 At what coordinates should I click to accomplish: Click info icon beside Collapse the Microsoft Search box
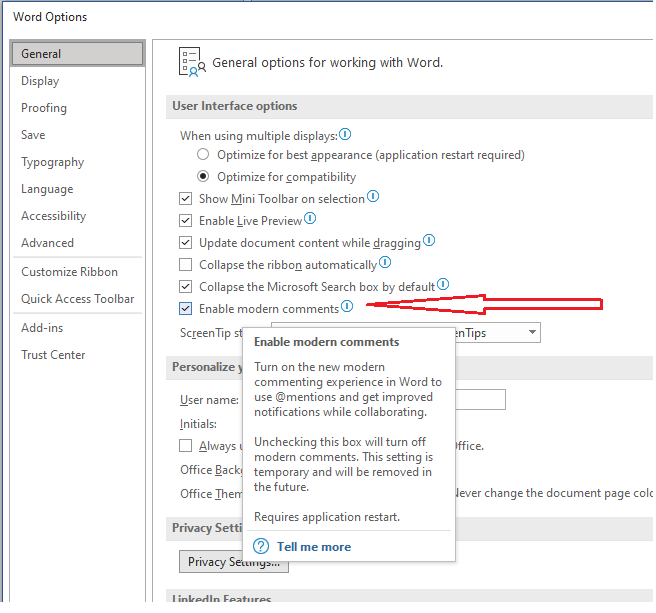point(443,285)
